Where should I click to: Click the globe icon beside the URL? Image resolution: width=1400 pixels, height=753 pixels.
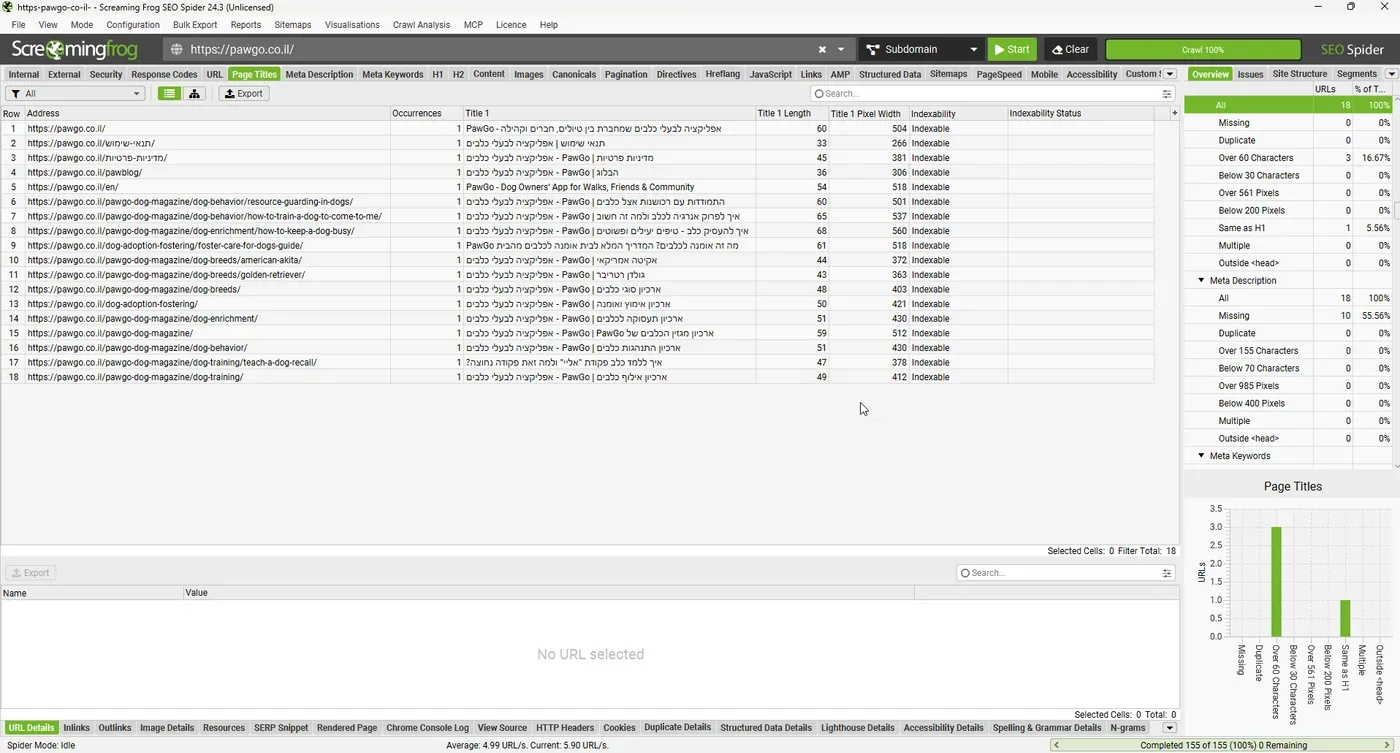177,49
